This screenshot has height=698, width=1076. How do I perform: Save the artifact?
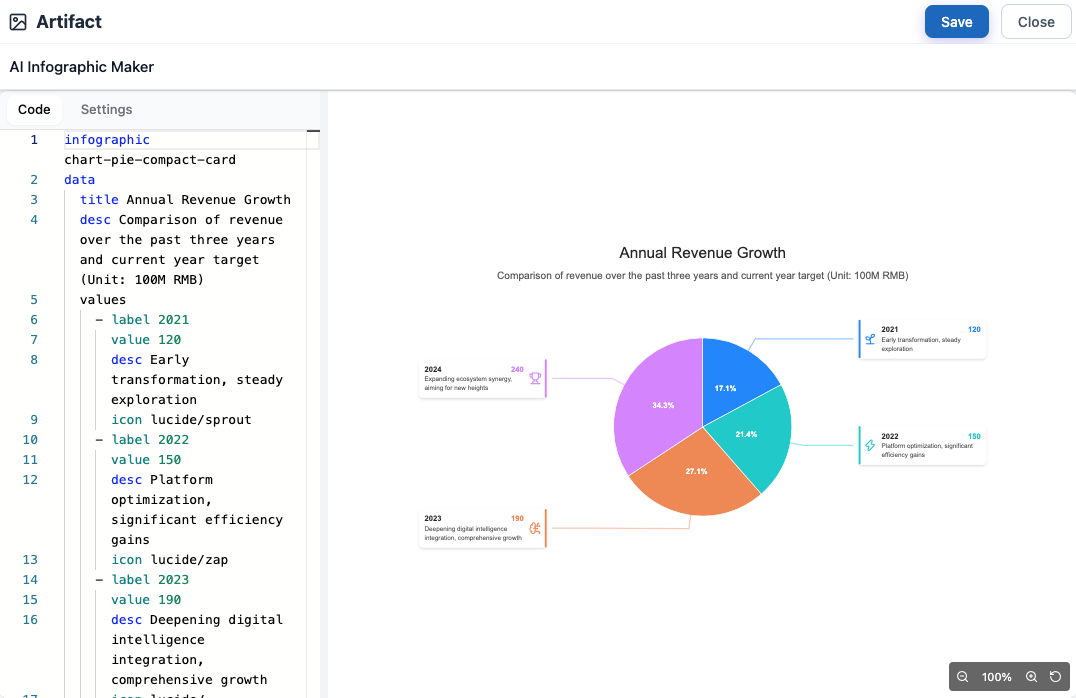click(957, 22)
